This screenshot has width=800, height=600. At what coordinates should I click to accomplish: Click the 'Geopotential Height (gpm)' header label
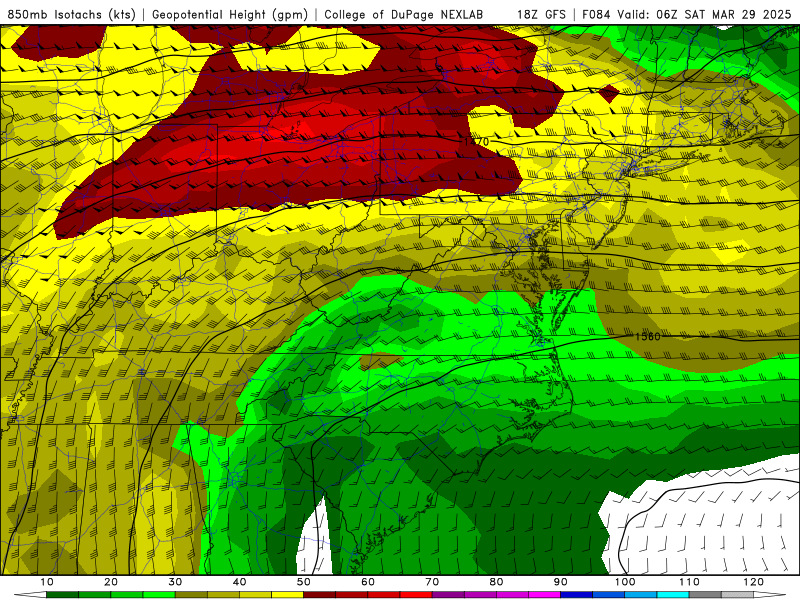point(230,14)
